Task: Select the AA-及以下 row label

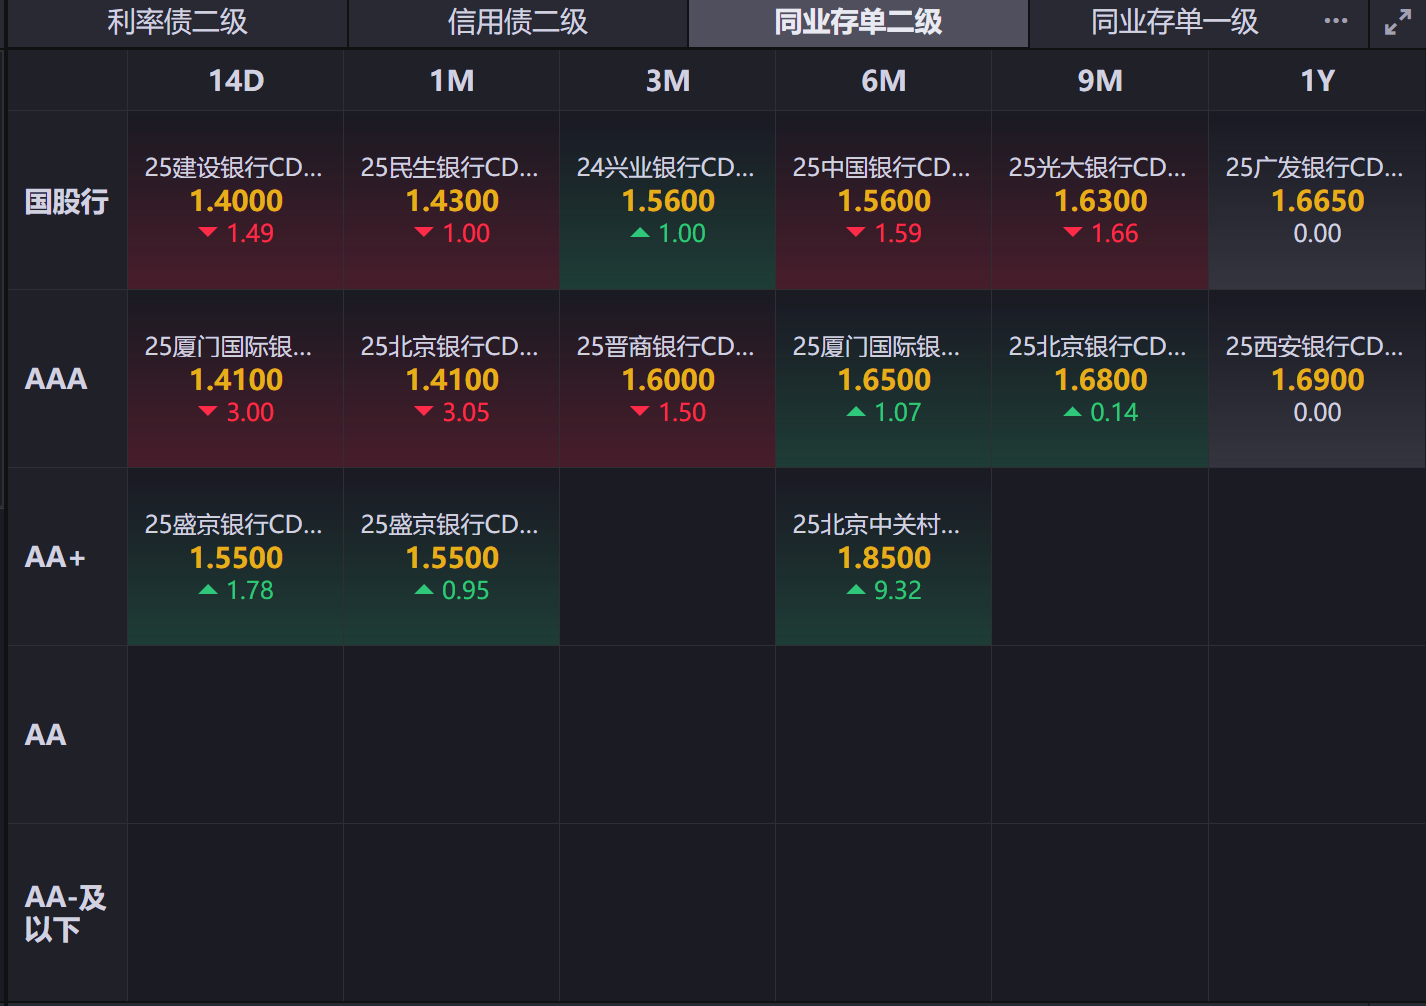Action: point(65,913)
